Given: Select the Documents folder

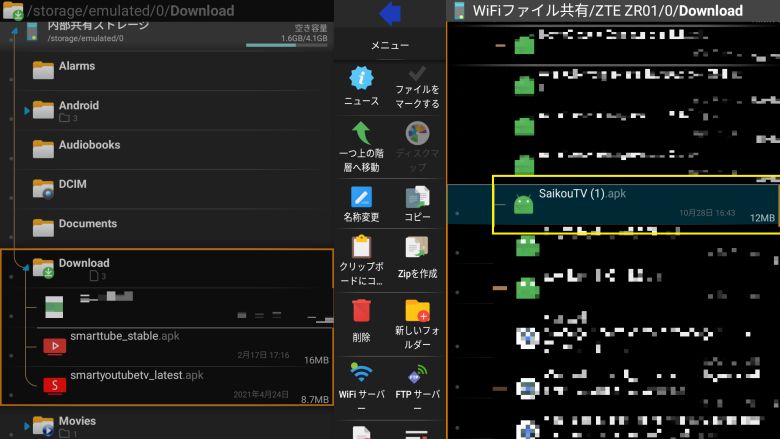Looking at the screenshot, I should point(167,228).
